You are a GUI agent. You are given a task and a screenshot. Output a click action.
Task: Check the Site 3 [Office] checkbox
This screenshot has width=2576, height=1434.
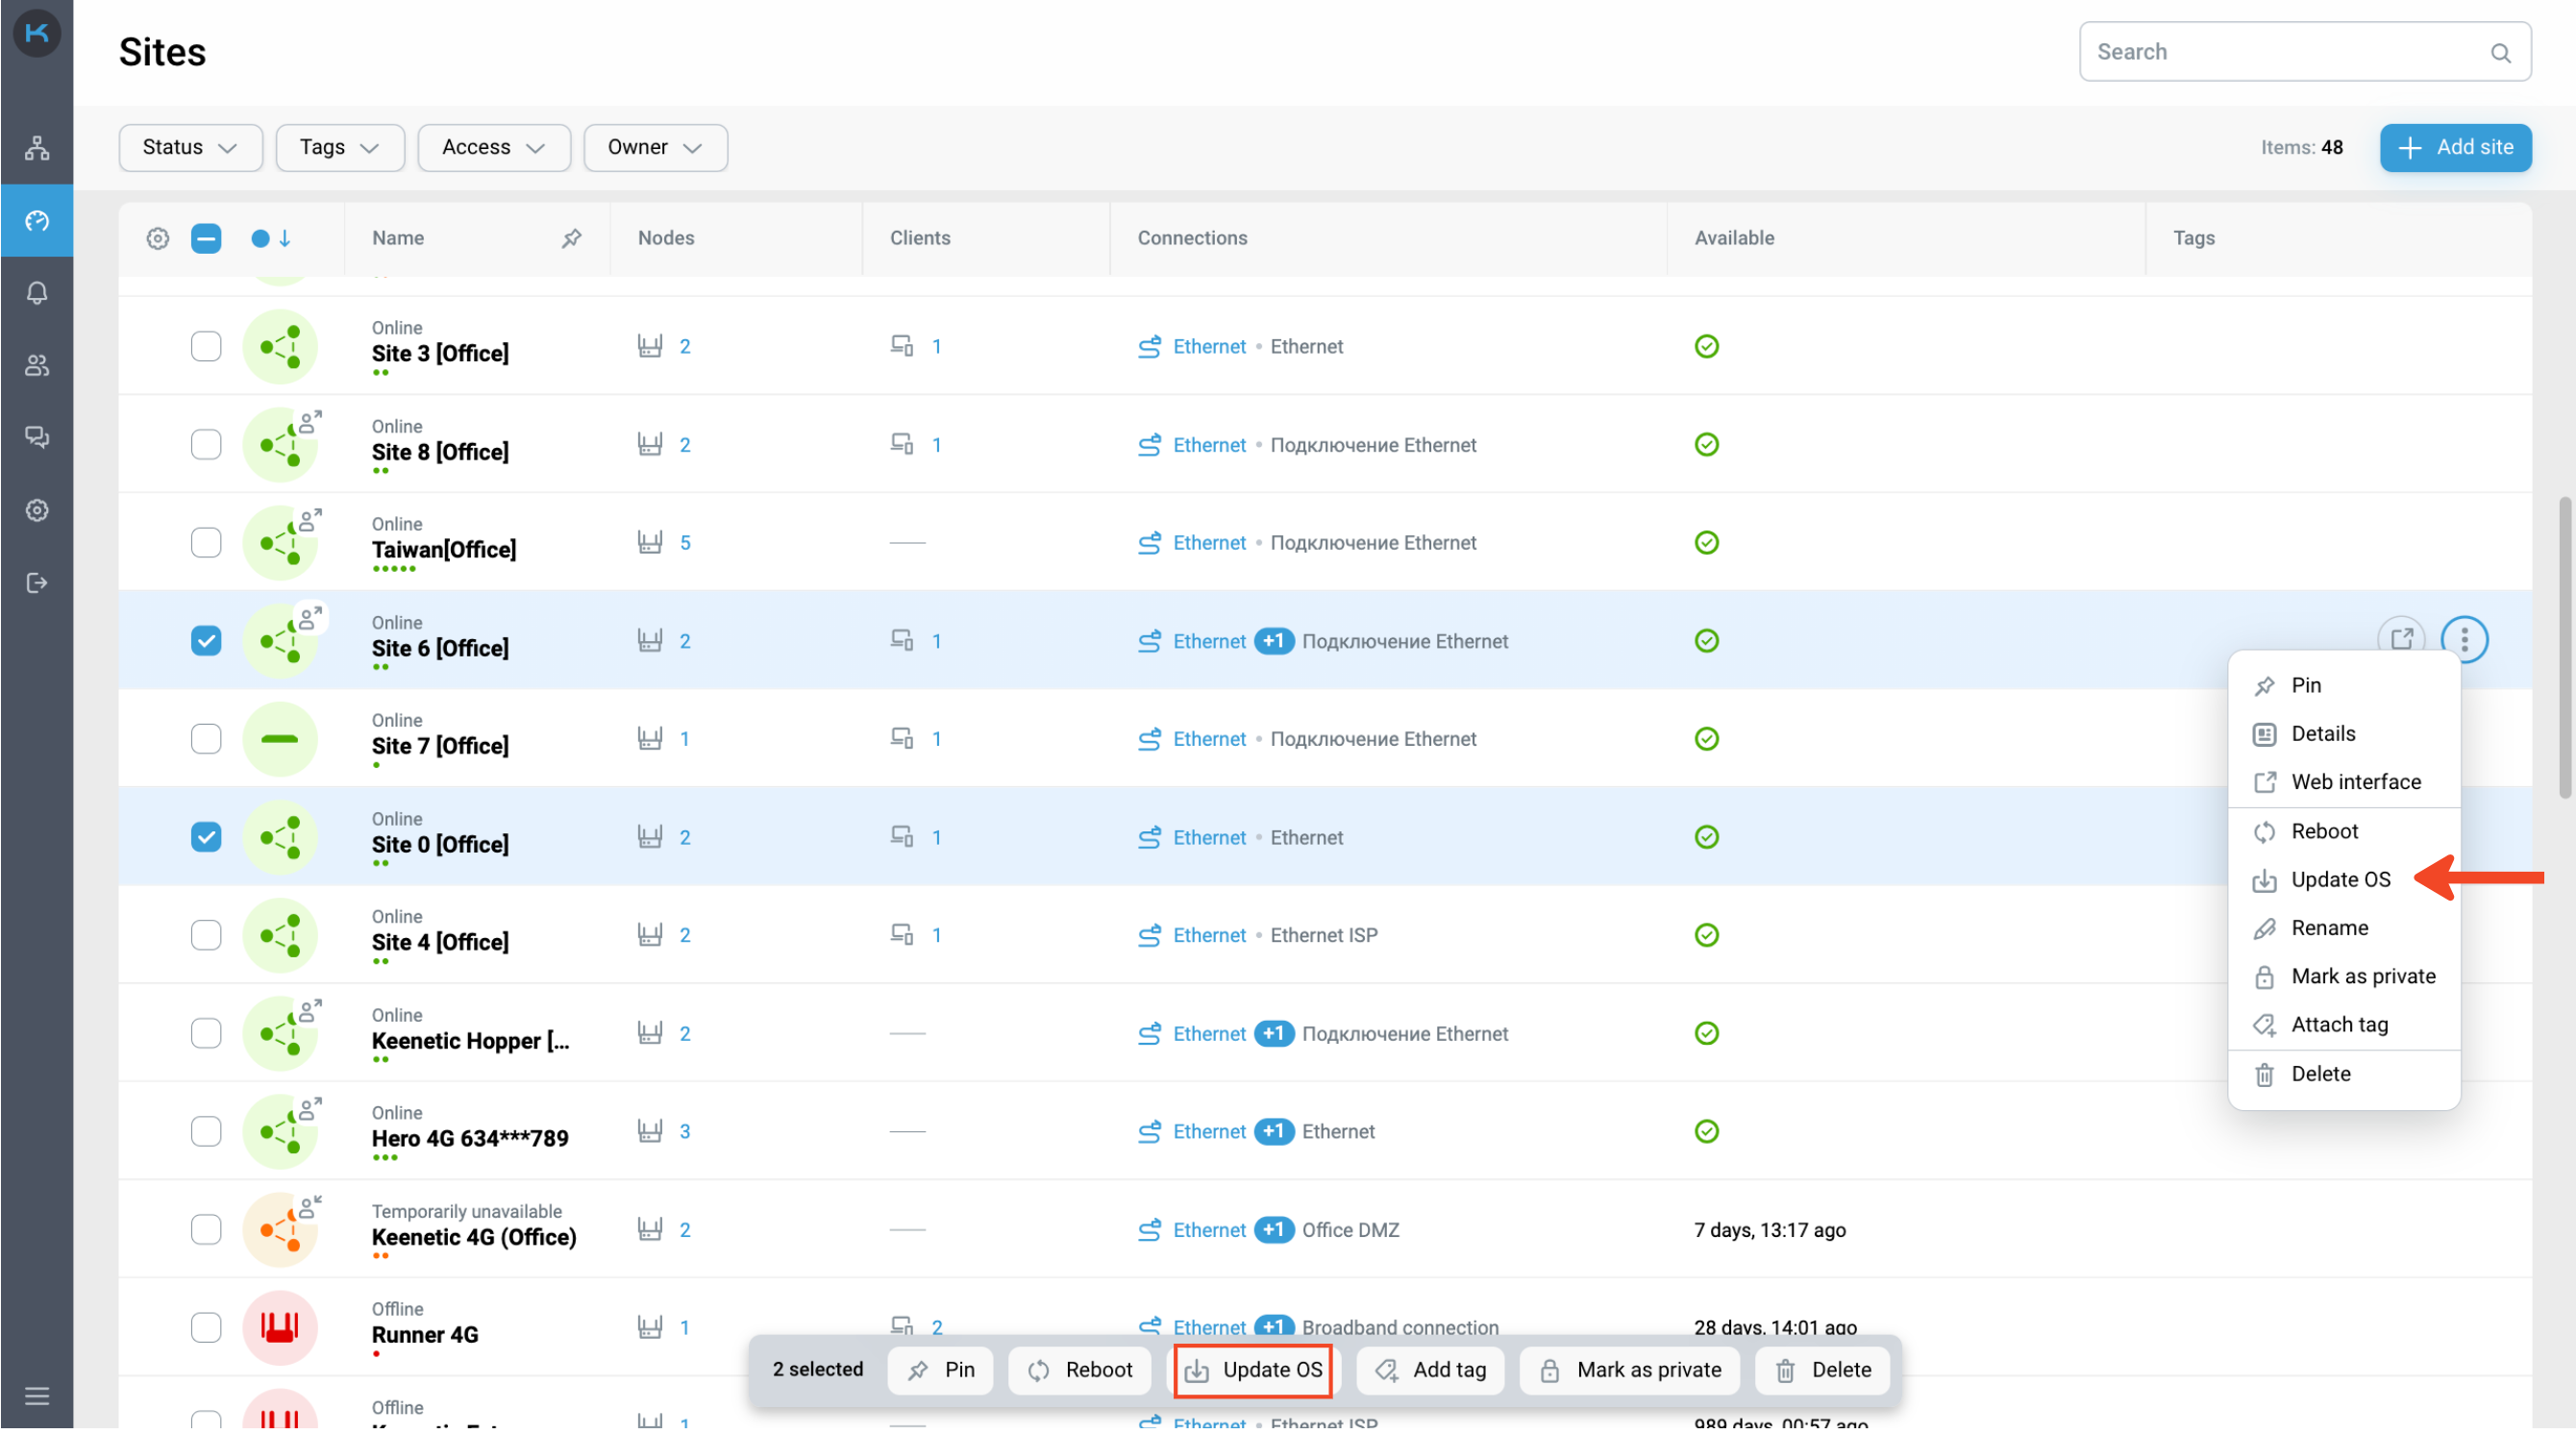click(x=206, y=347)
